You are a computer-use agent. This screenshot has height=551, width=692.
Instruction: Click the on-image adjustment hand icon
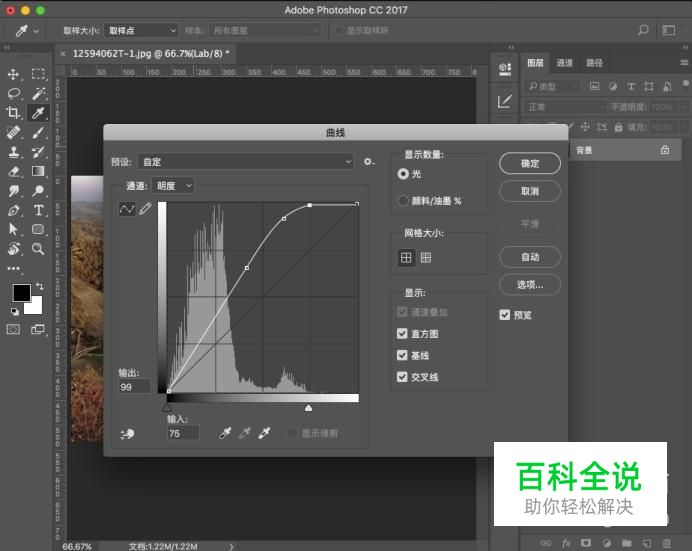coord(128,434)
